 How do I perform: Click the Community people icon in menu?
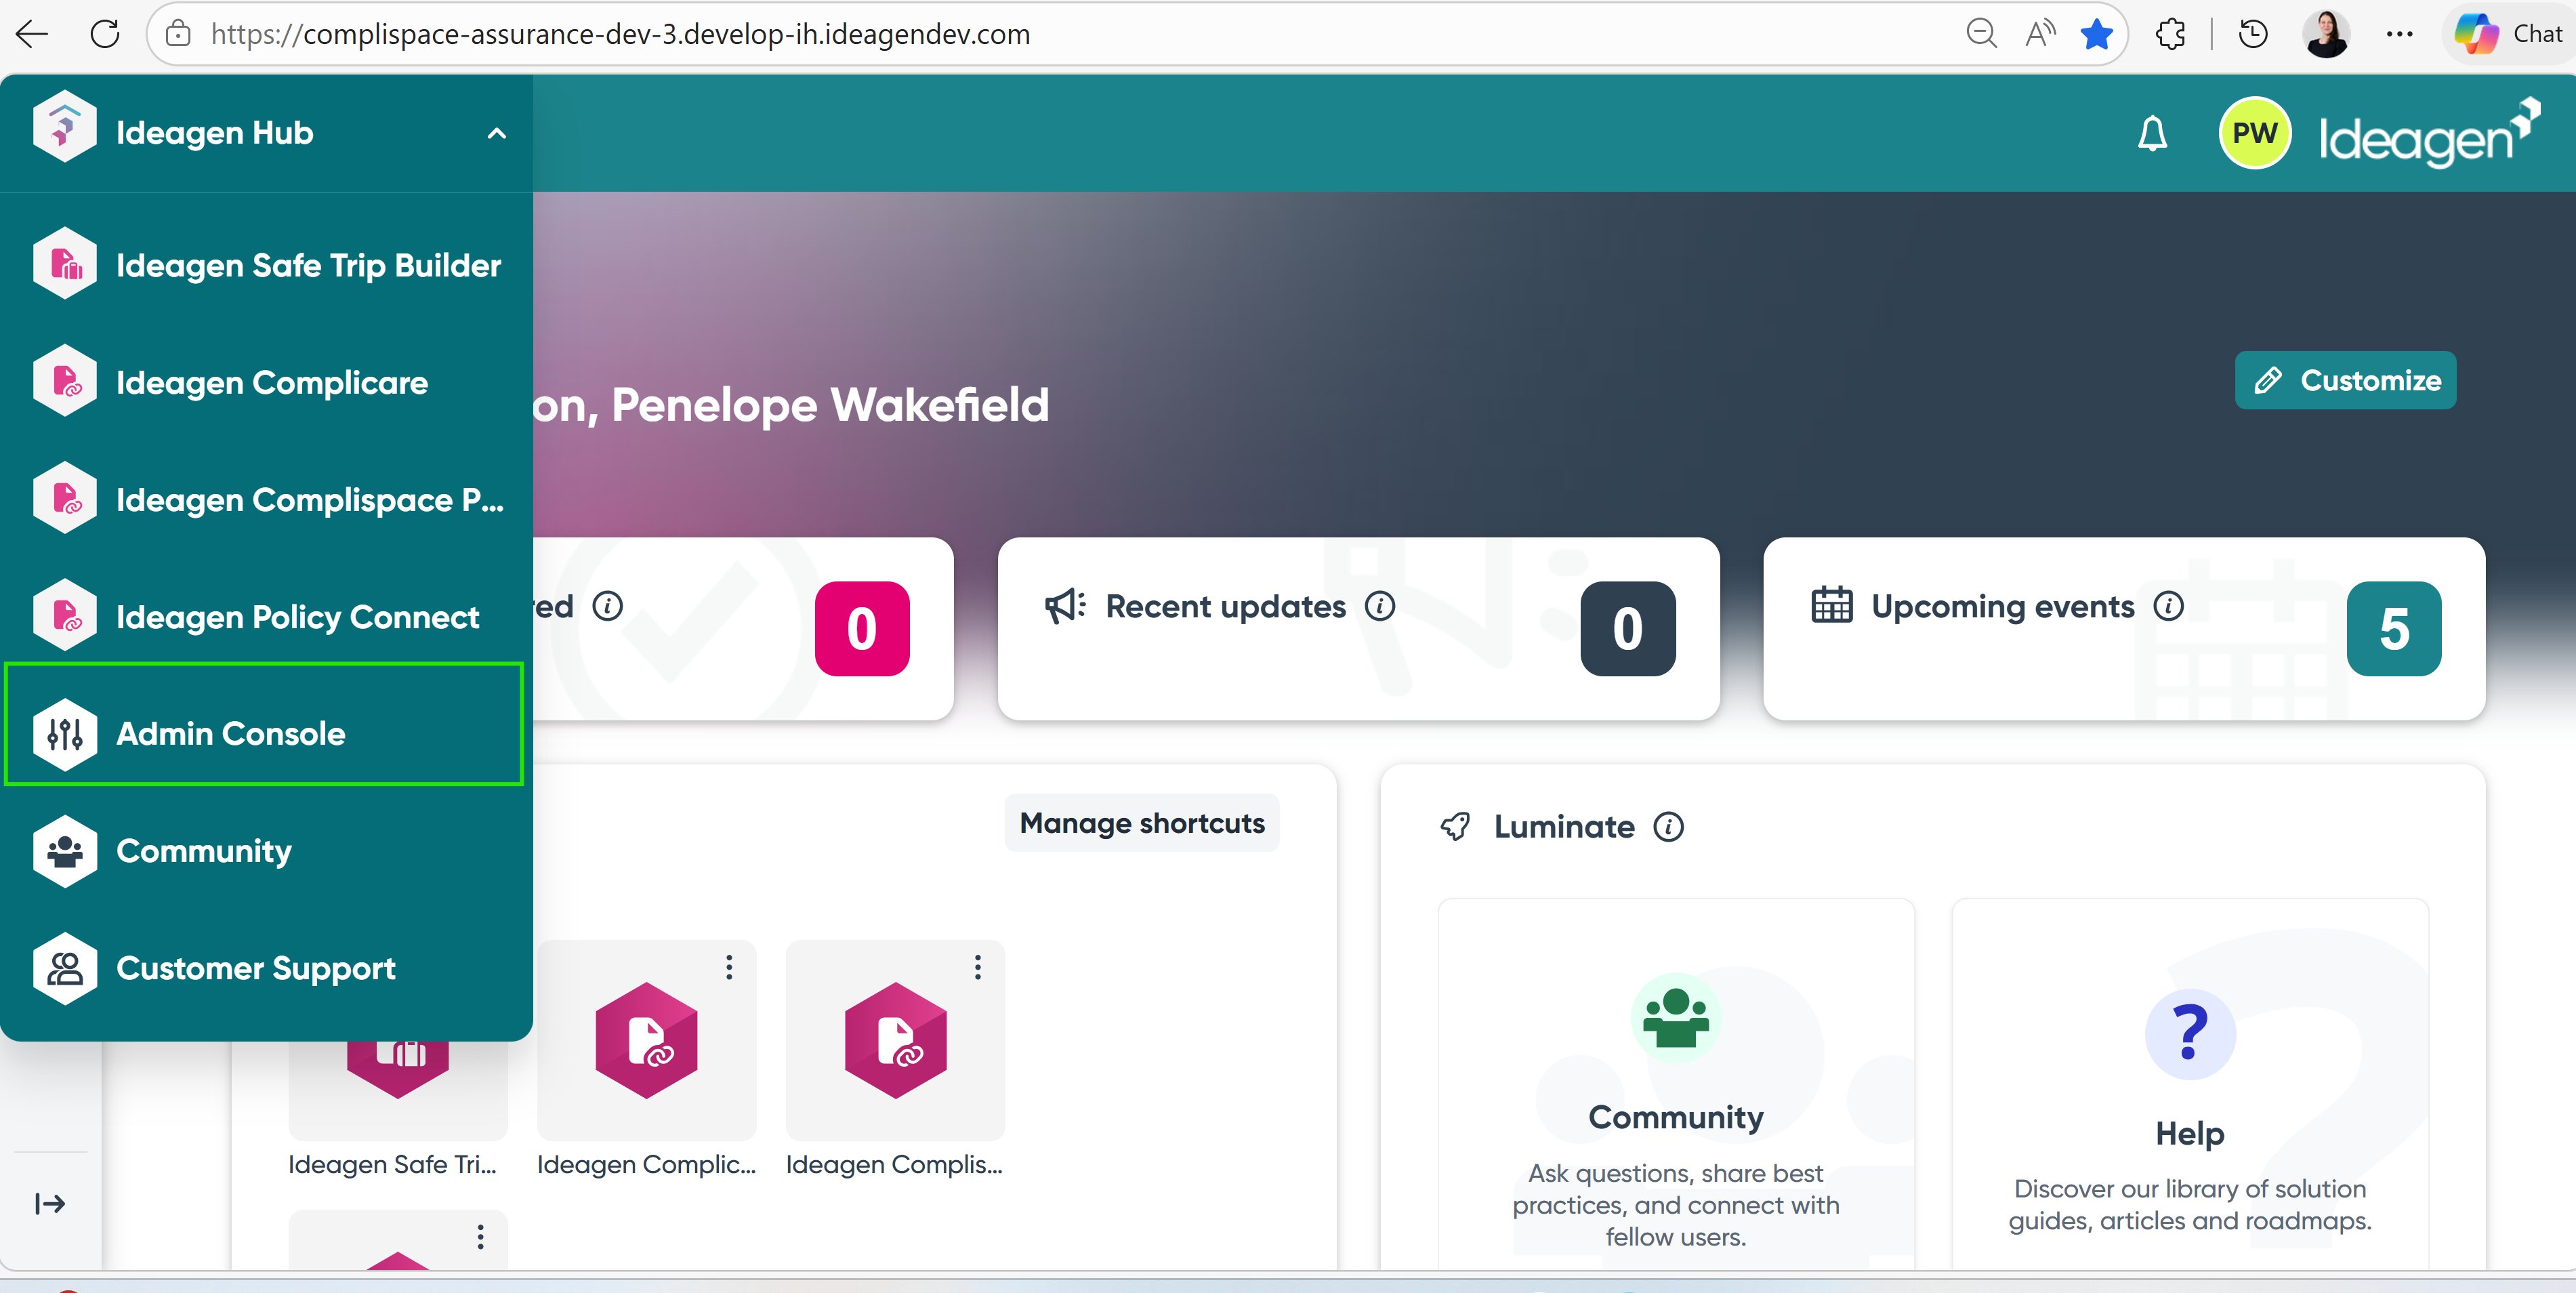coord(65,851)
